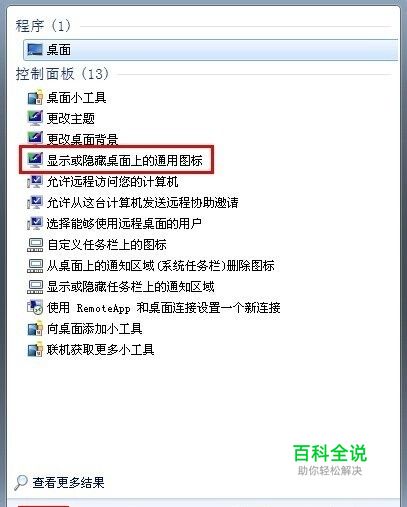
Task: Click taskbar icon beside 从桌面上的通知区域 entry
Action: (x=35, y=266)
